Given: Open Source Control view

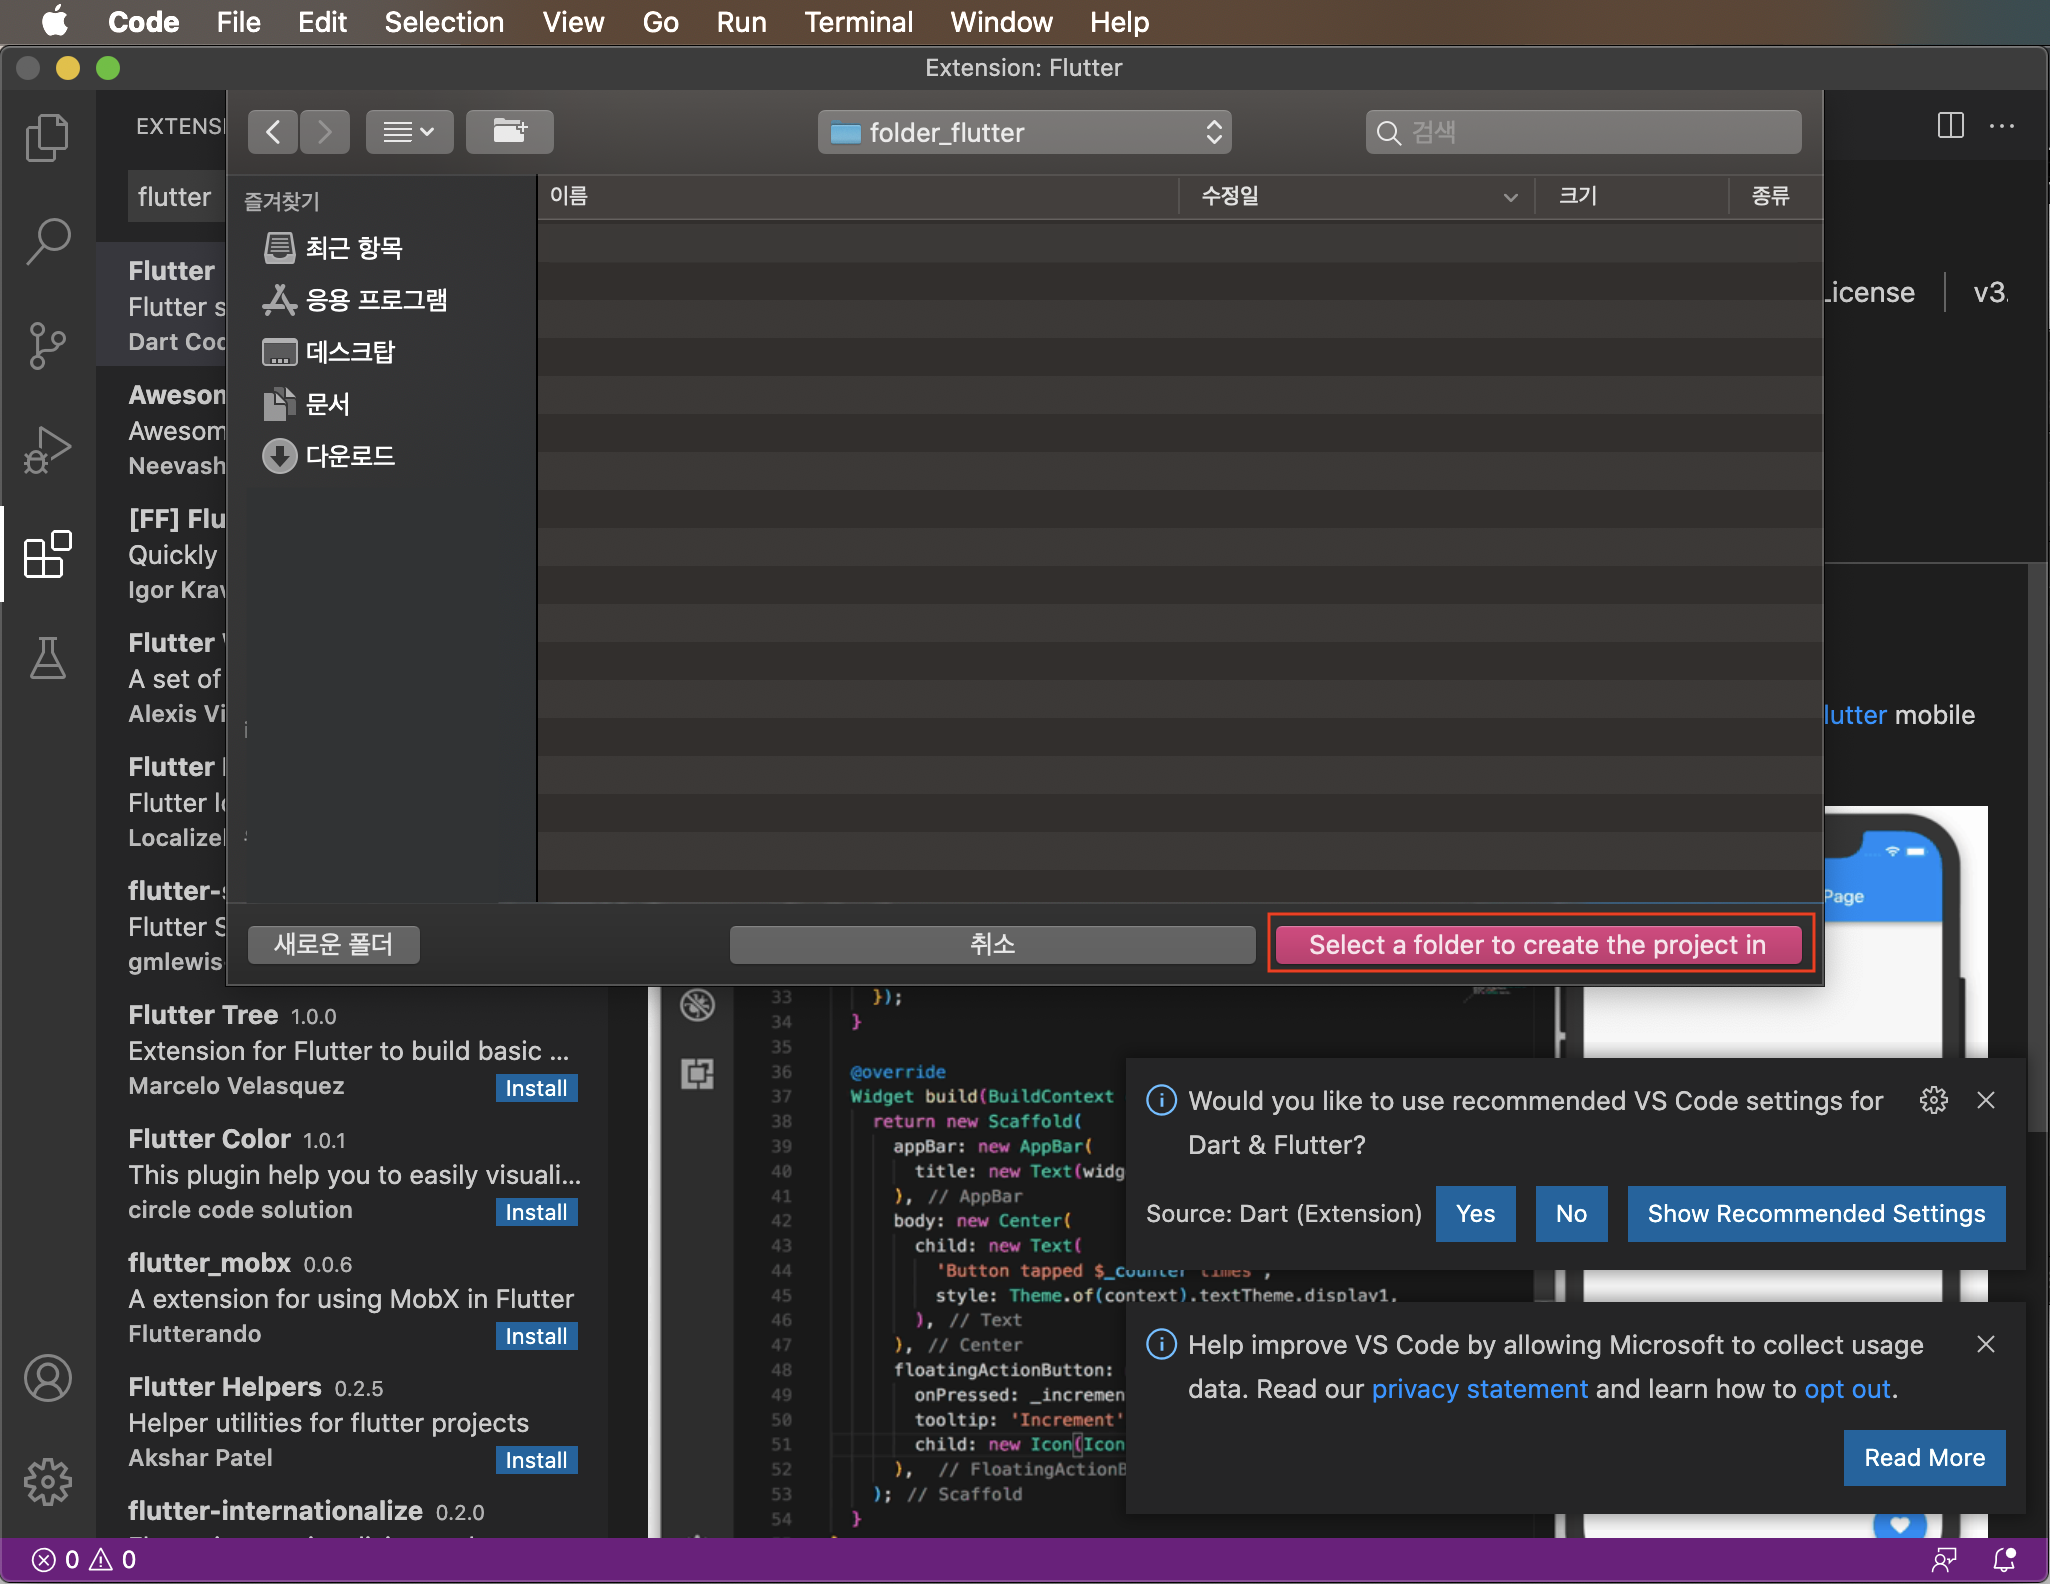Looking at the screenshot, I should pyautogui.click(x=47, y=346).
